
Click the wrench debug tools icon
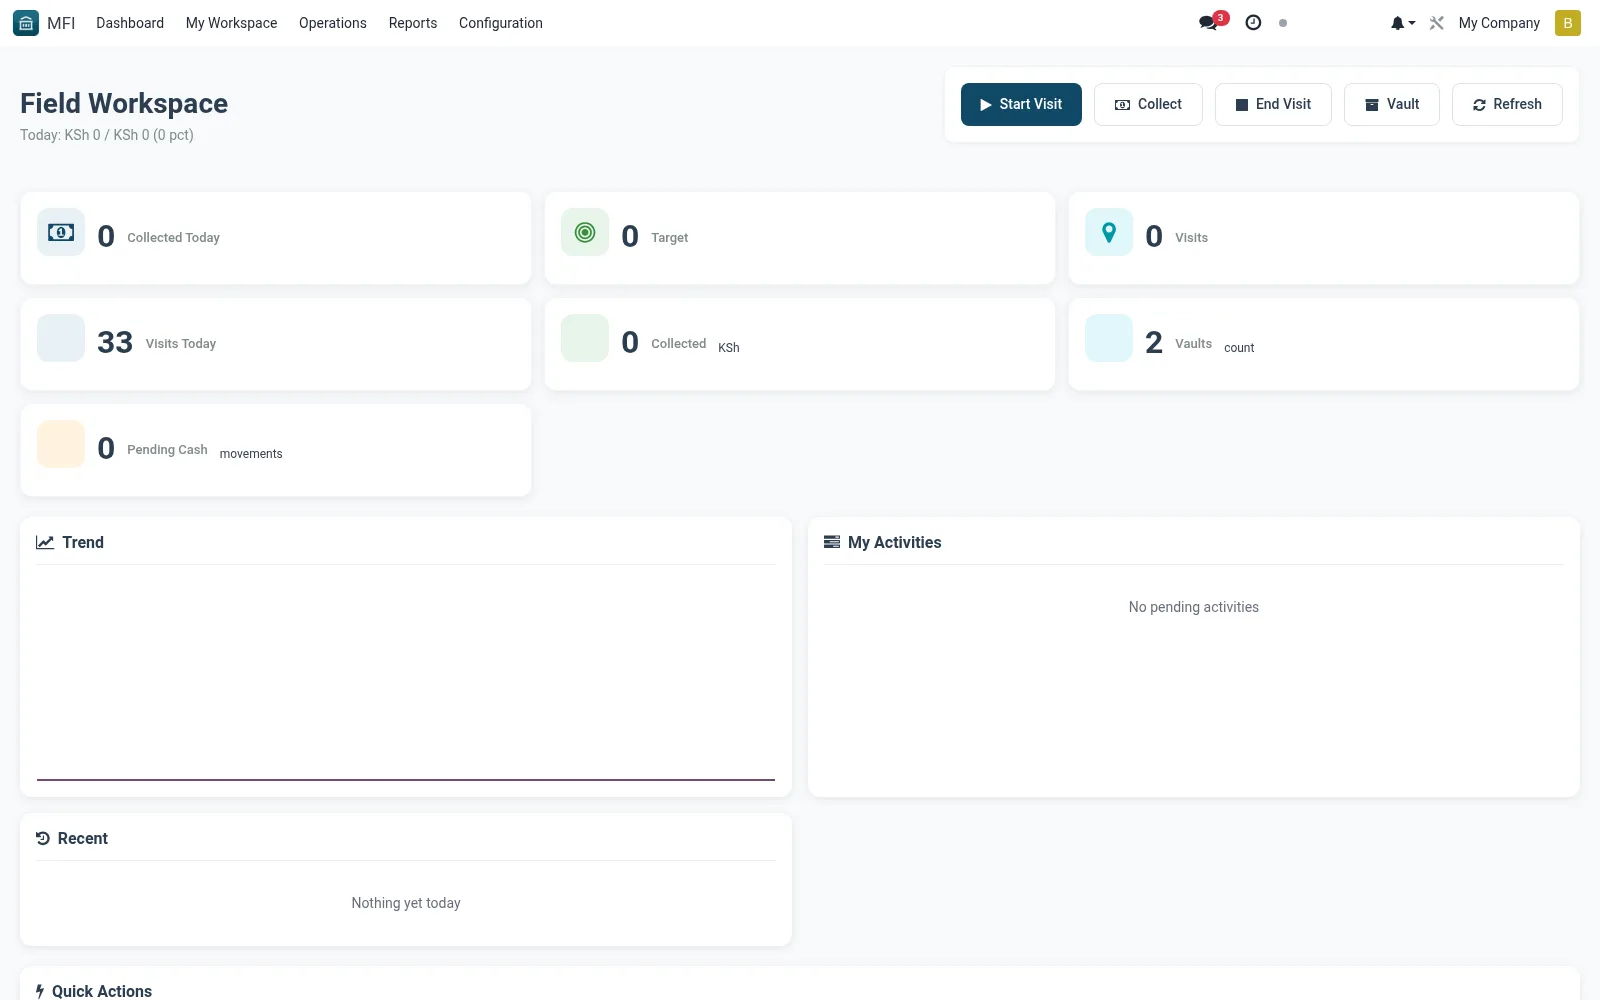click(x=1437, y=23)
